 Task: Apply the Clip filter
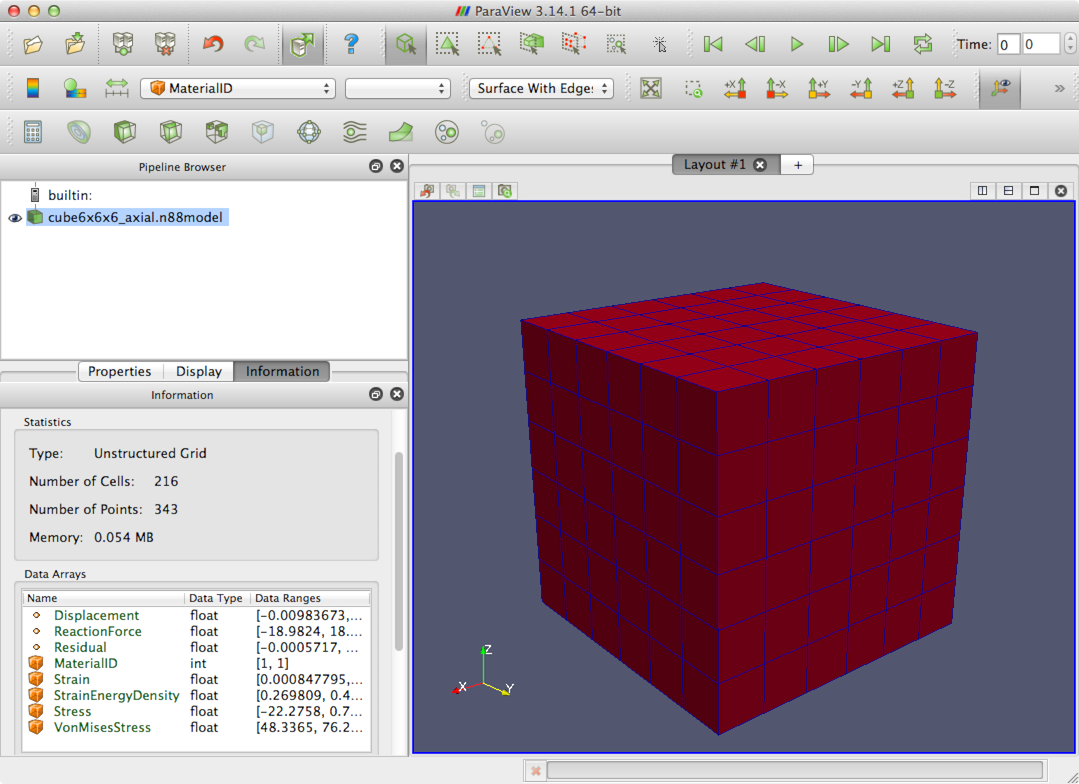[x=125, y=131]
